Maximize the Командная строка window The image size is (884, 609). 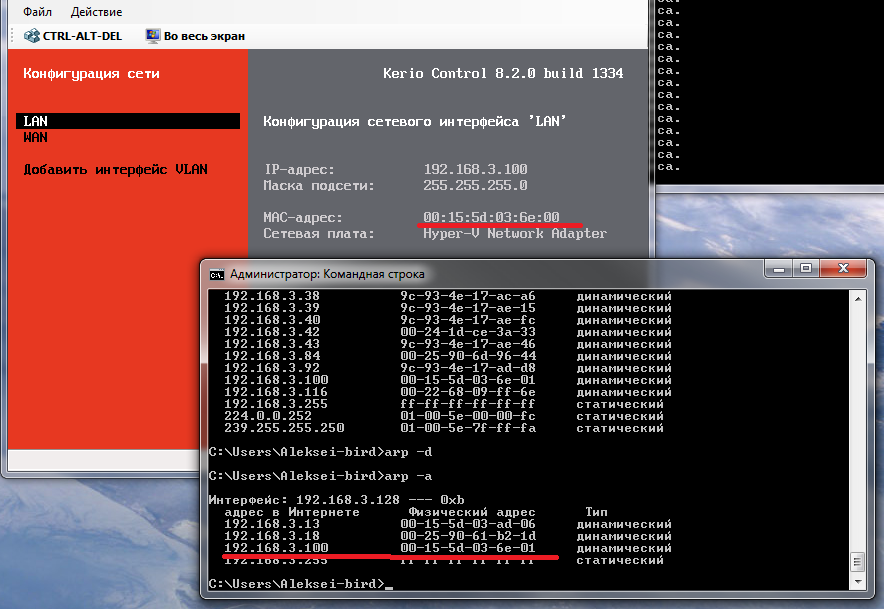[806, 269]
